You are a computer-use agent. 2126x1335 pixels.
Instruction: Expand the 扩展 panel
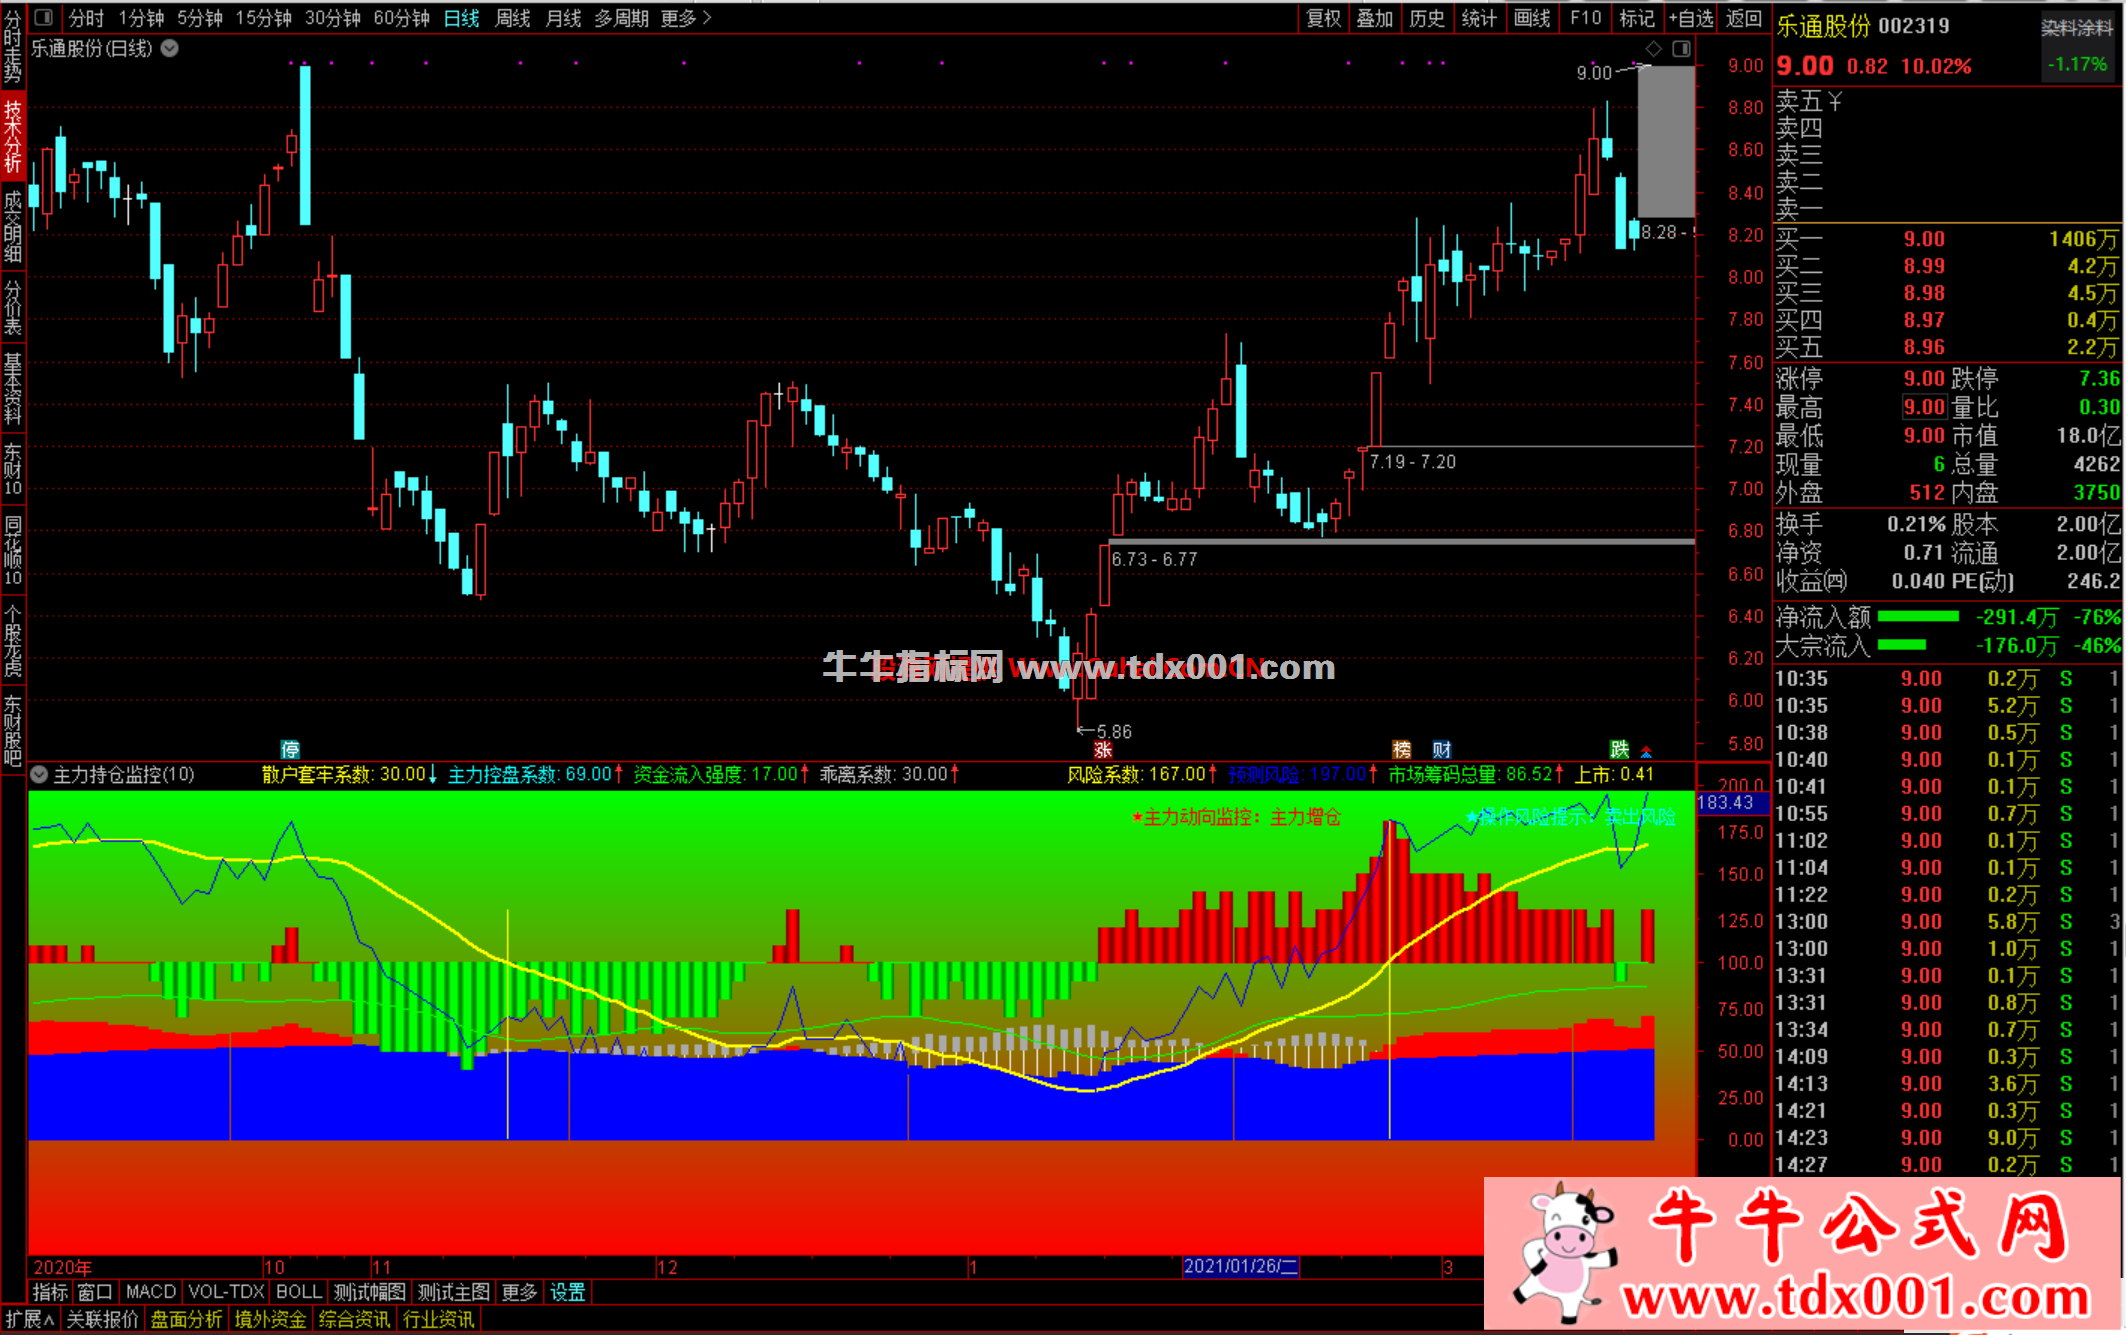[x=30, y=1320]
